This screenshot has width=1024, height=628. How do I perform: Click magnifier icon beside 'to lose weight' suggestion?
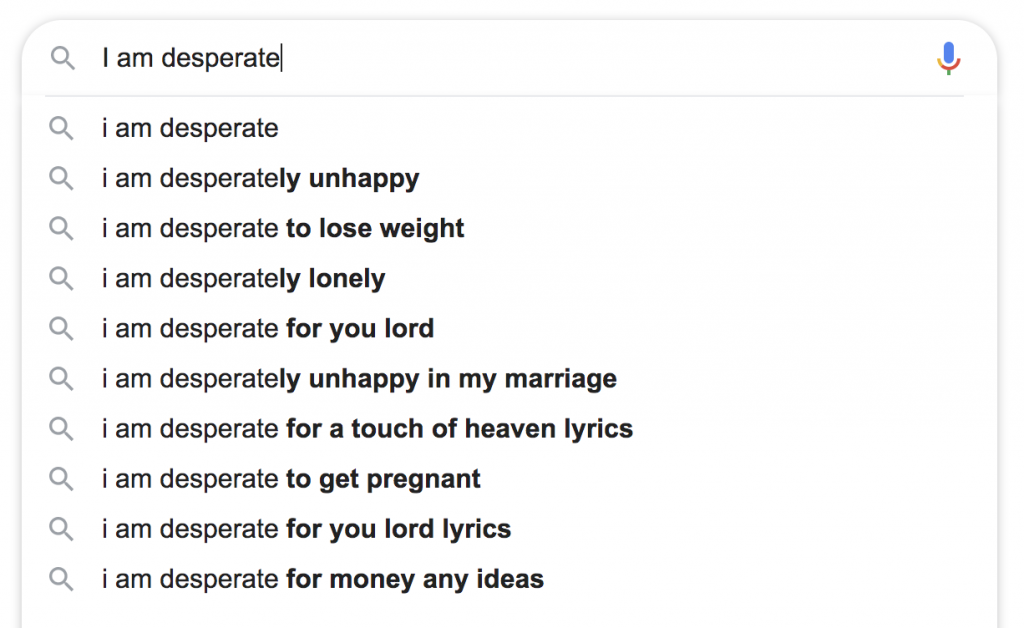[61, 228]
